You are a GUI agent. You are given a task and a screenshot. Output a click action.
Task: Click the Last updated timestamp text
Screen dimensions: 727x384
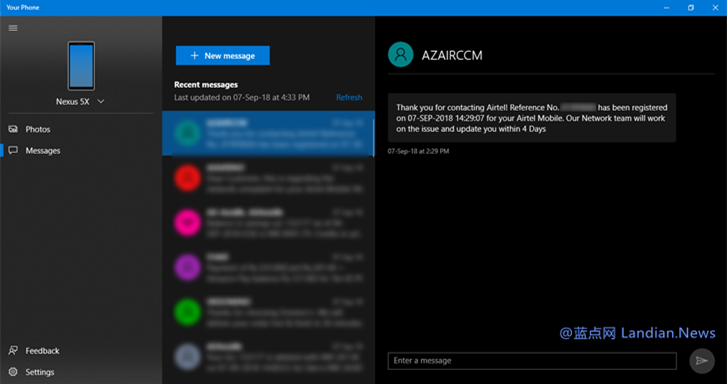point(242,97)
